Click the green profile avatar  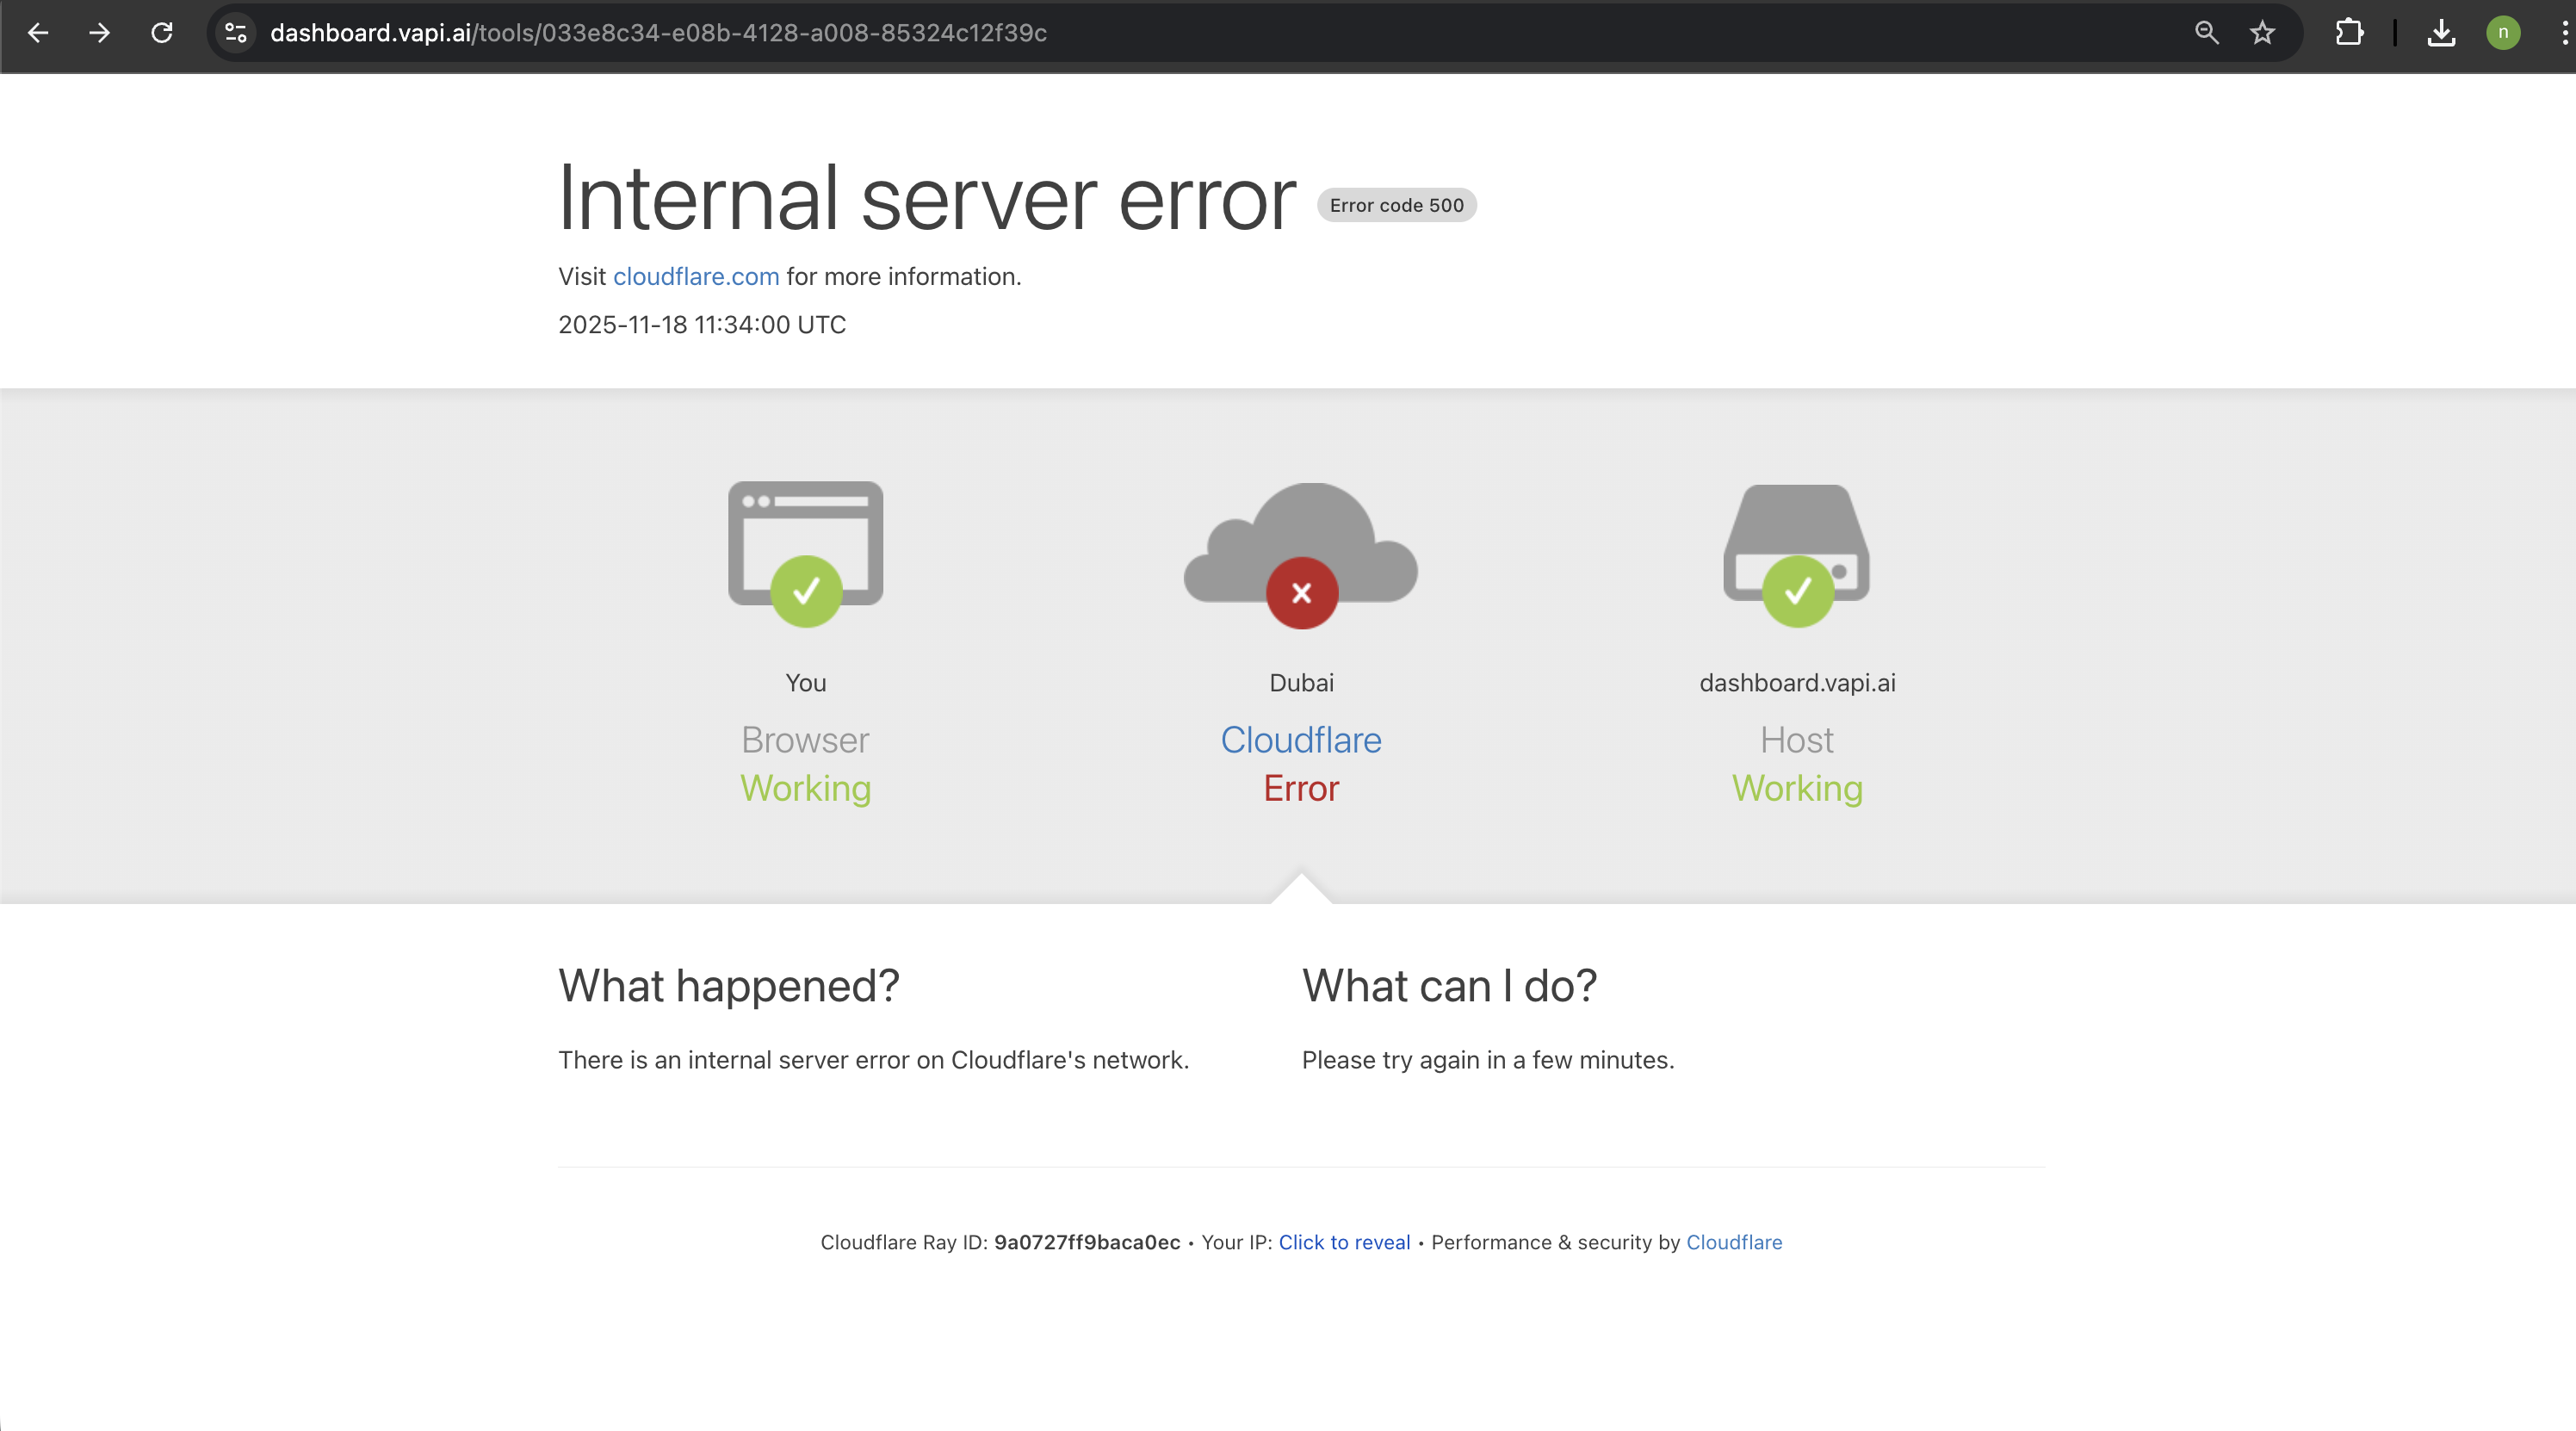2503,33
